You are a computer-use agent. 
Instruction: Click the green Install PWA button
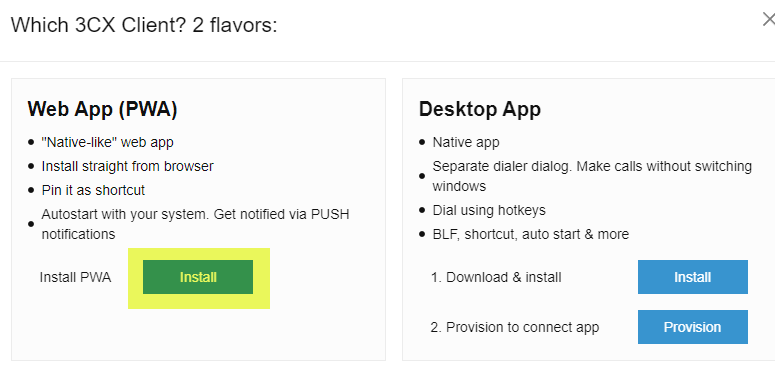pyautogui.click(x=198, y=277)
